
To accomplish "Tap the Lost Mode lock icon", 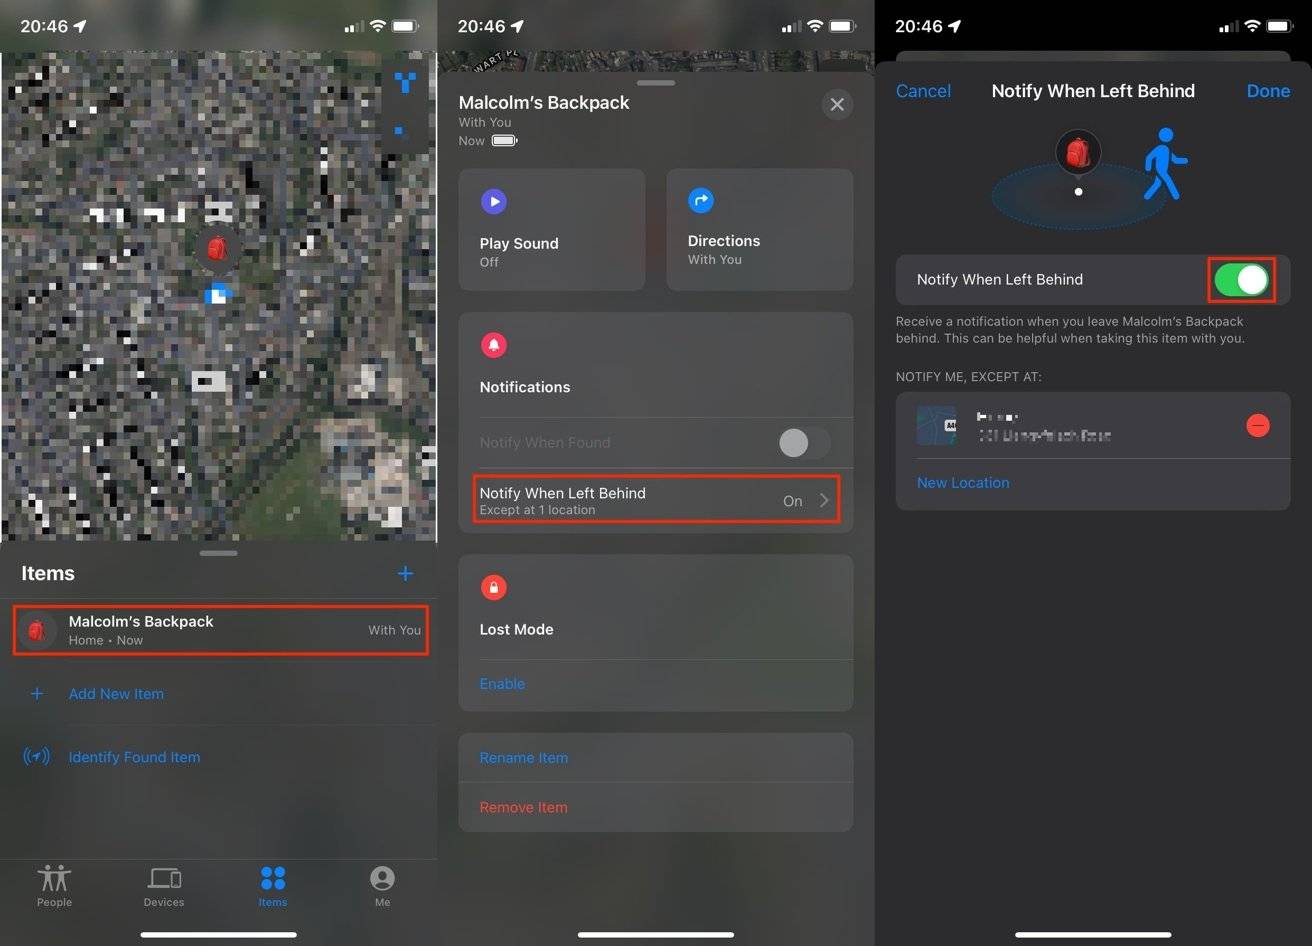I will tap(493, 588).
